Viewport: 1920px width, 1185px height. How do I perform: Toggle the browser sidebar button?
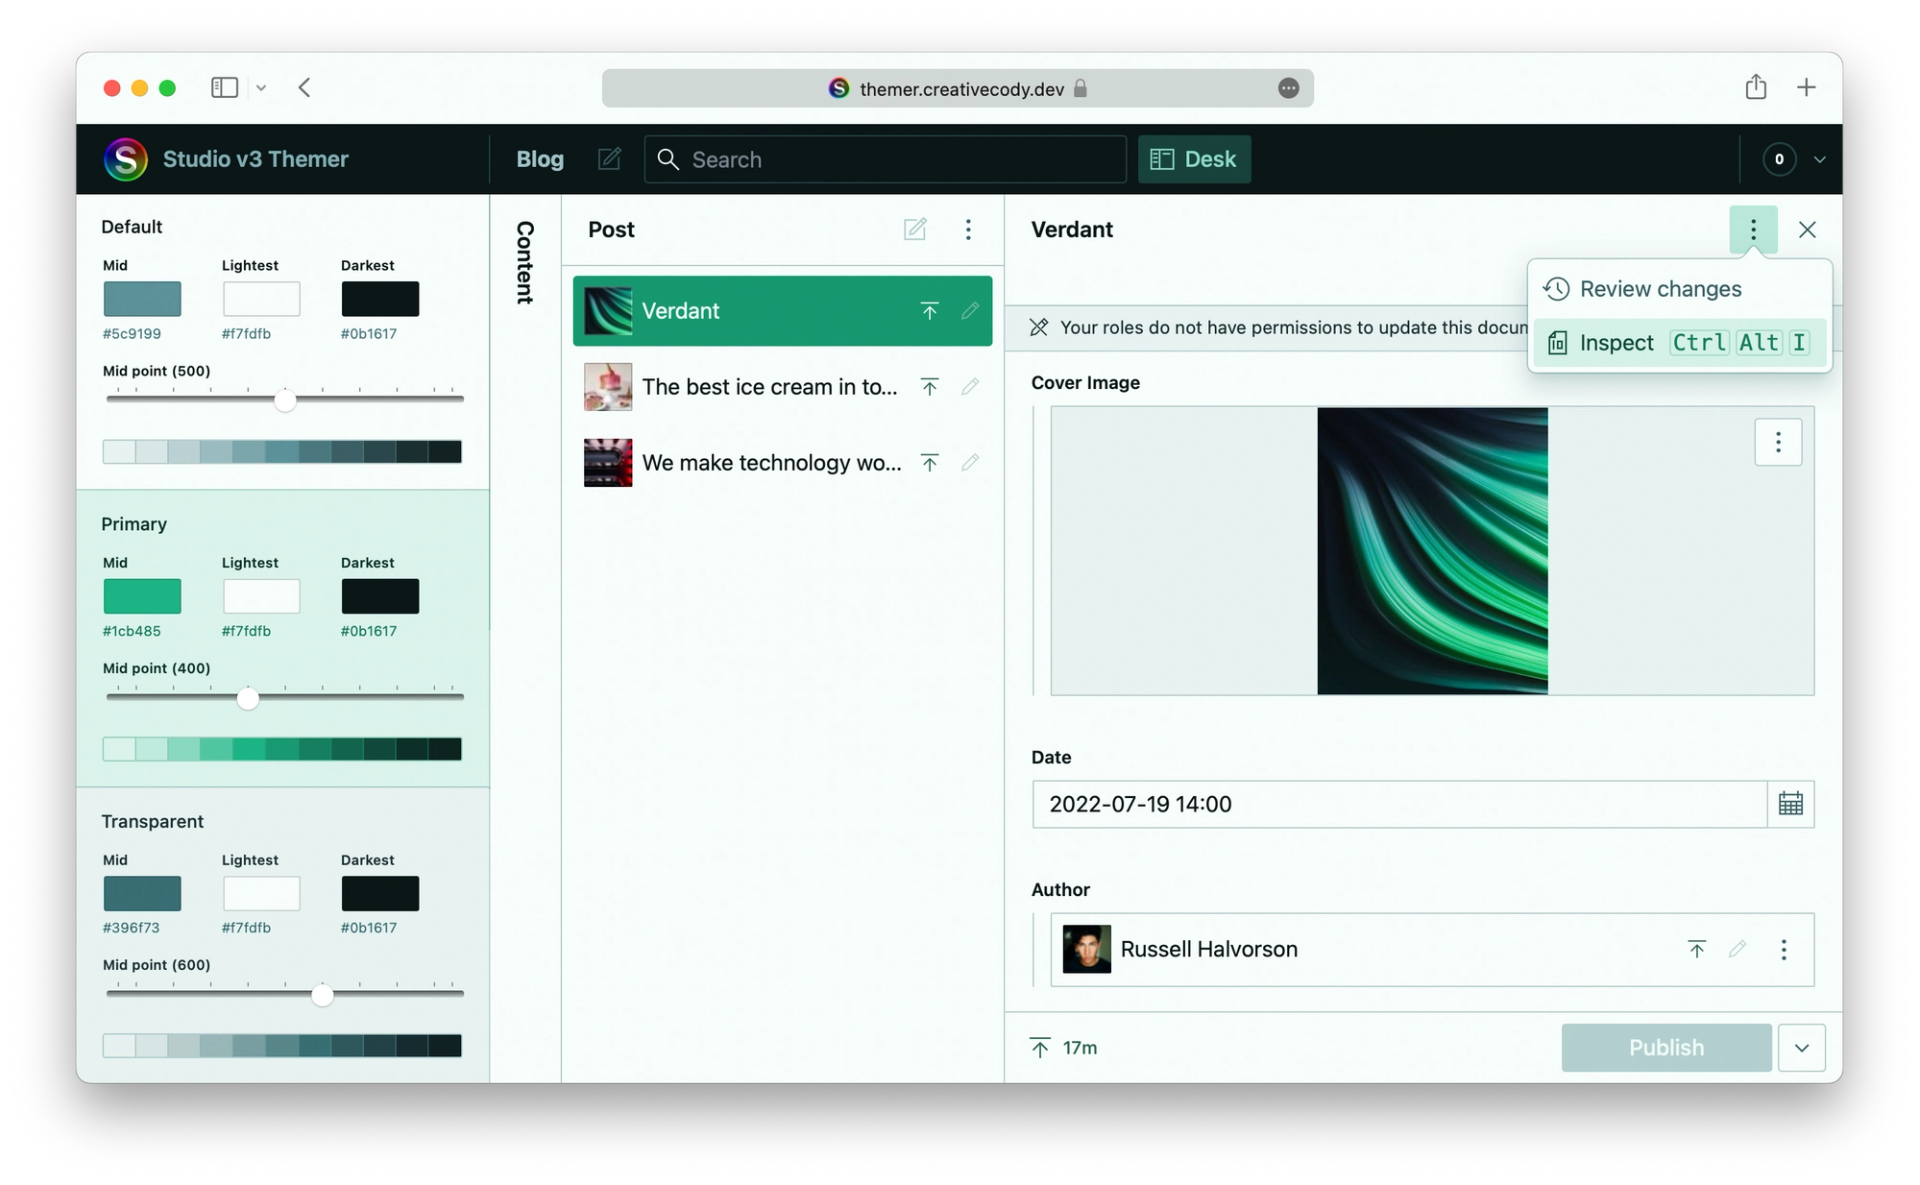coord(224,88)
